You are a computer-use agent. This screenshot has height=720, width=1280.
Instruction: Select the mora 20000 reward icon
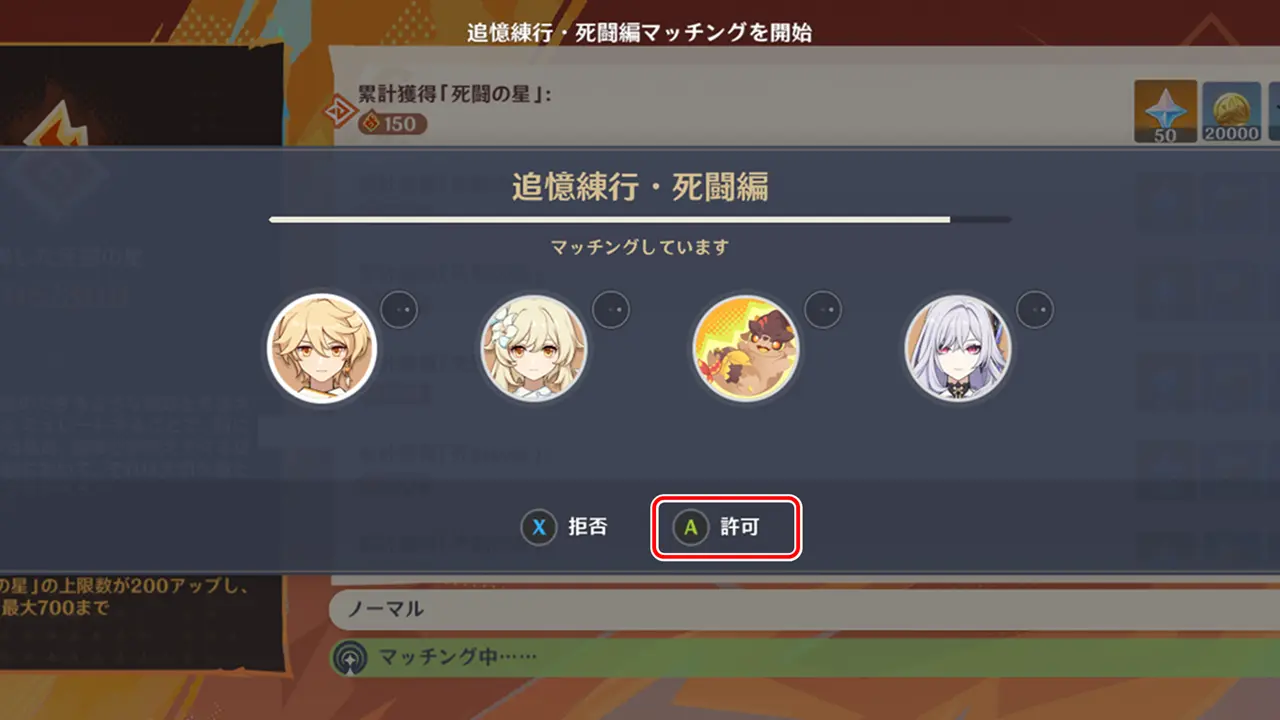1232,111
